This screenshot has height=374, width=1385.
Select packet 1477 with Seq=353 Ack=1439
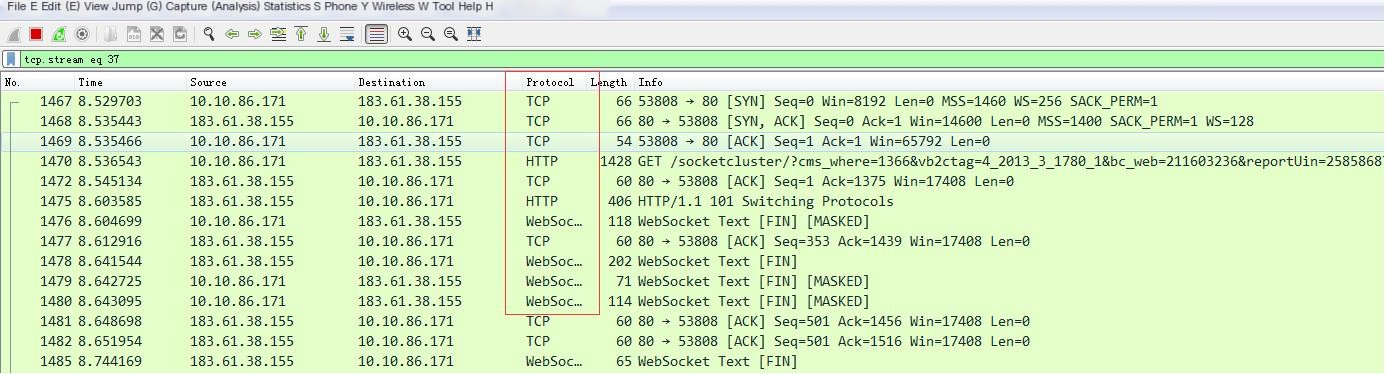point(692,241)
